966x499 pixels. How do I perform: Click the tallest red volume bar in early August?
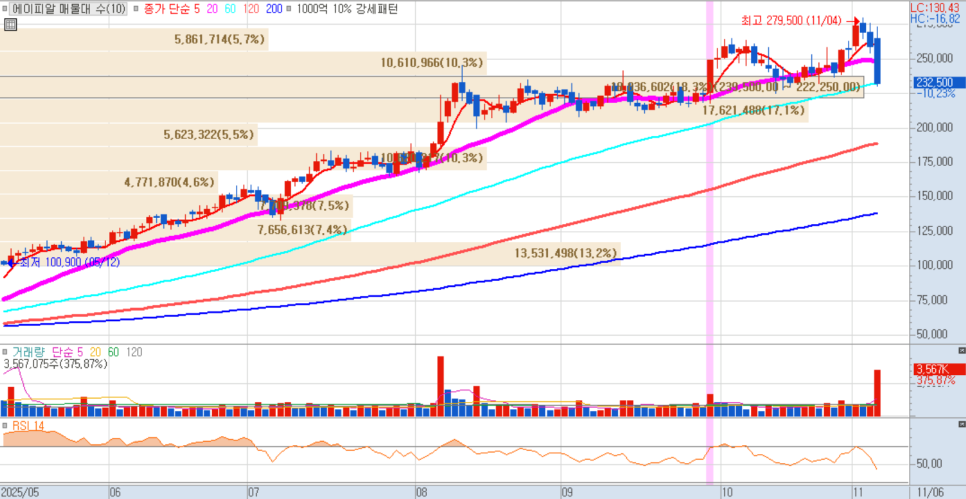440,386
